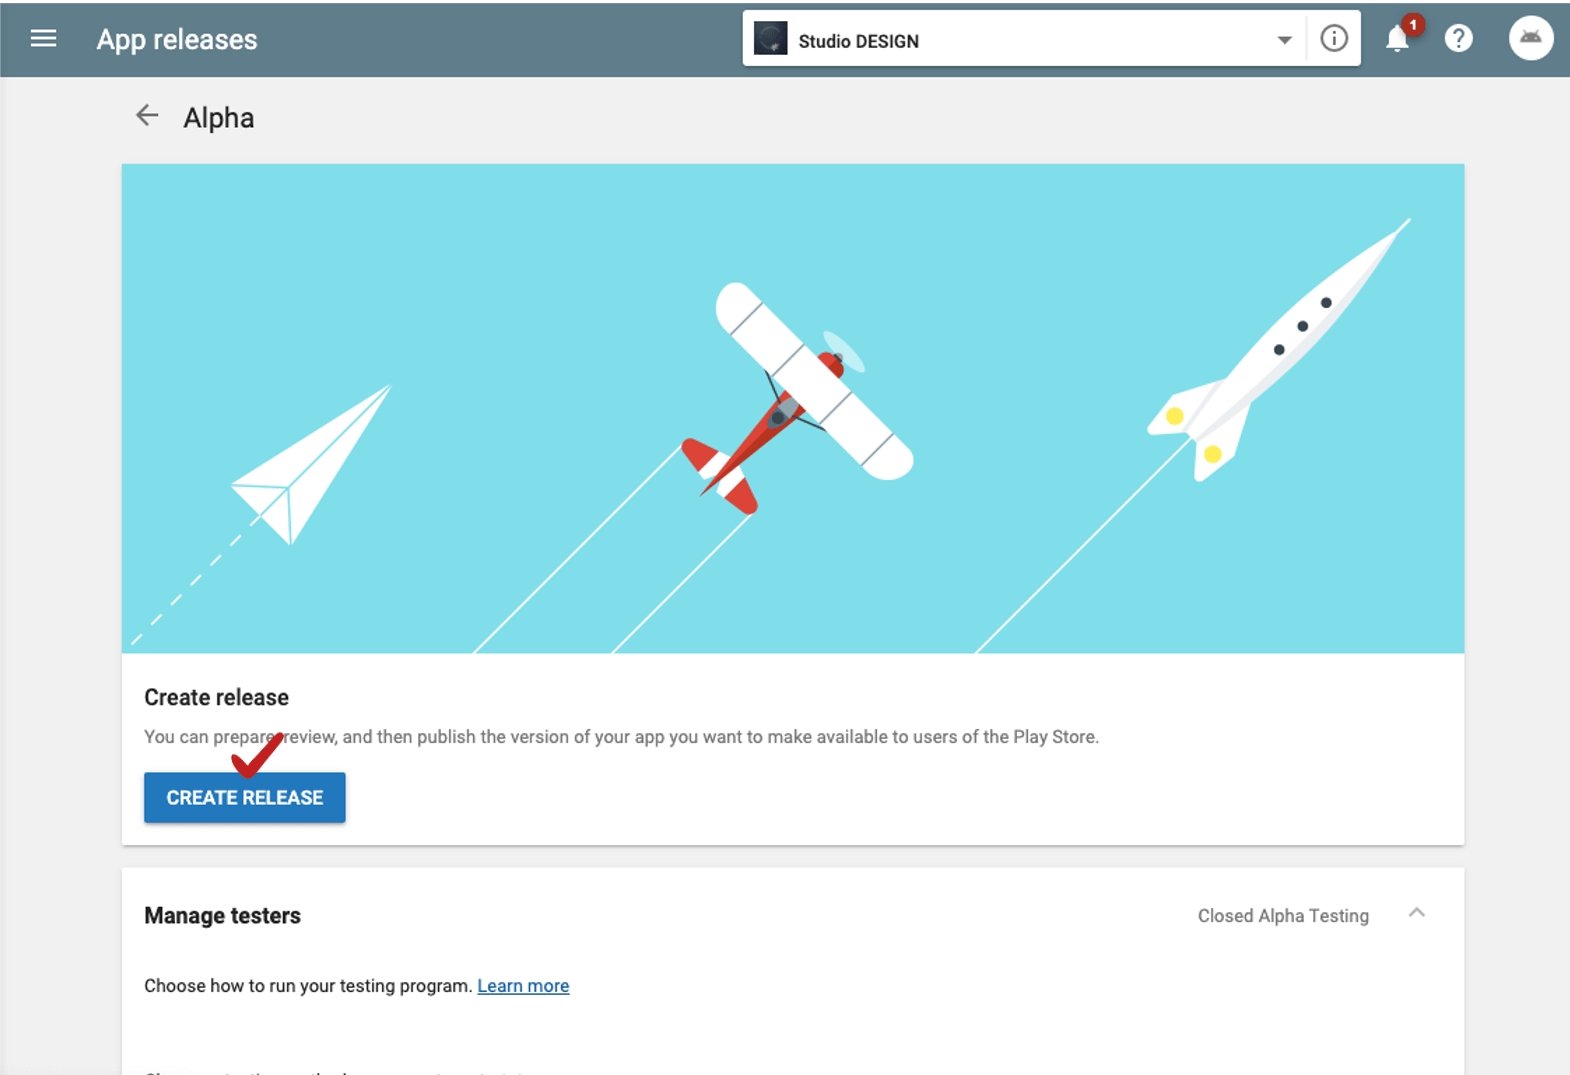Click the Studio DESIGN app thumbnail icon
The width and height of the screenshot is (1570, 1075).
[x=770, y=39]
